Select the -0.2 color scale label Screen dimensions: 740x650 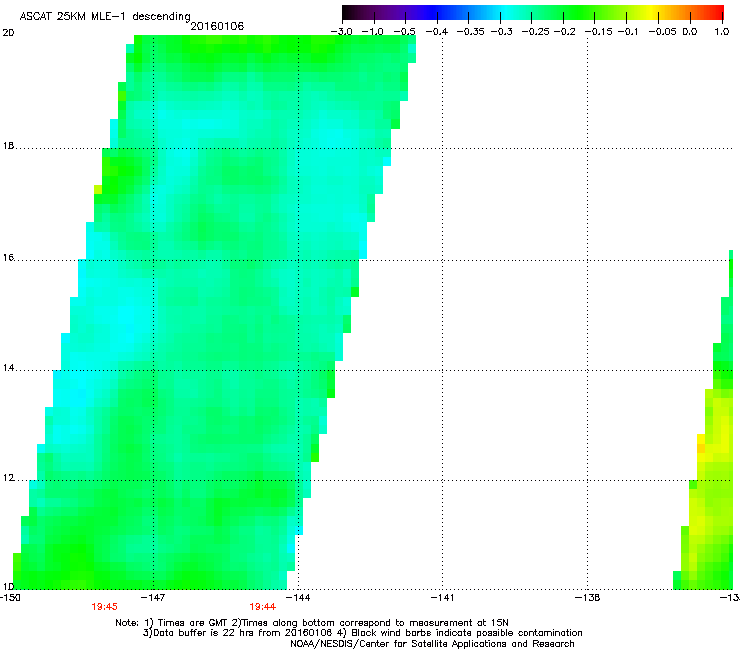coord(564,32)
